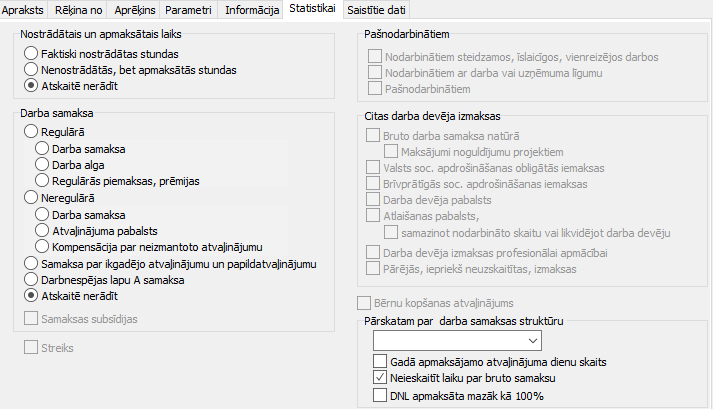Select Faktiski nostrādātas stundas radio option
The image size is (713, 409).
pyautogui.click(x=32, y=52)
